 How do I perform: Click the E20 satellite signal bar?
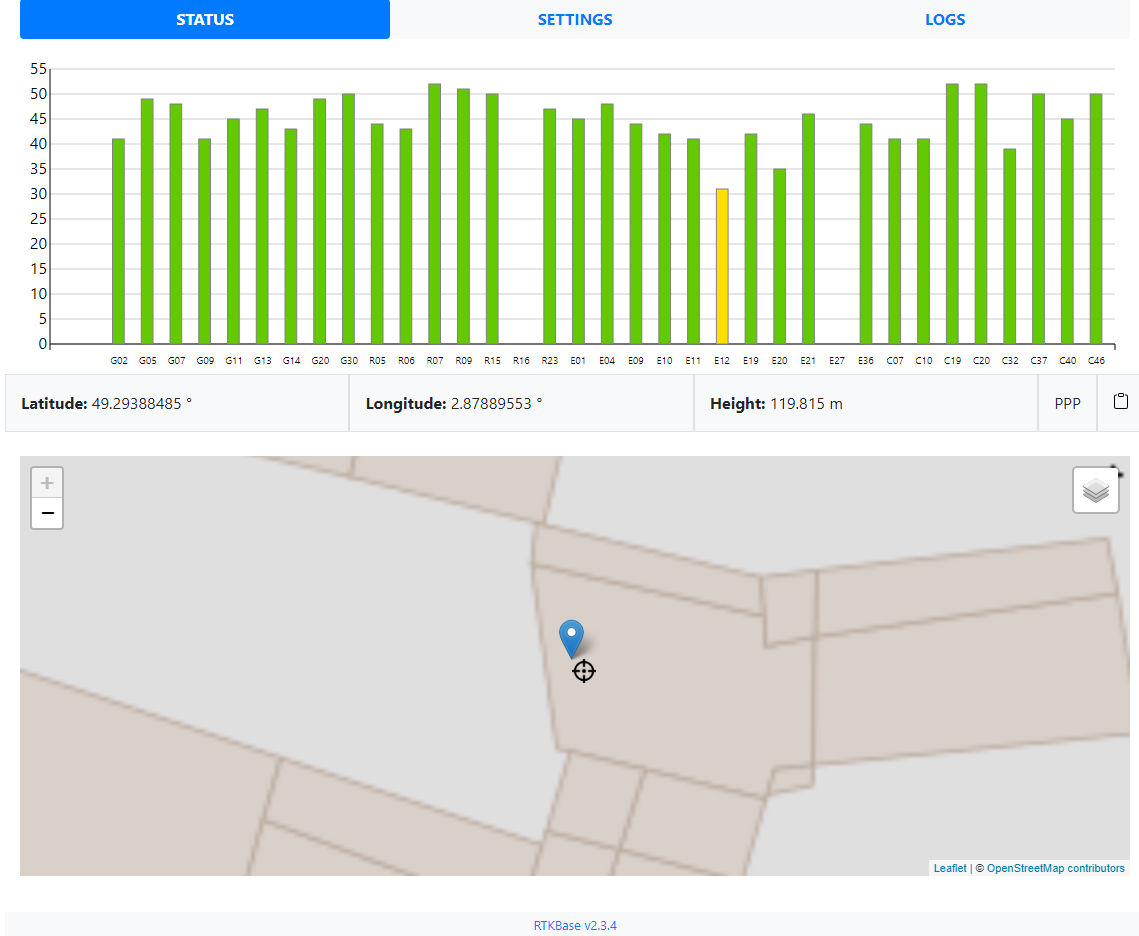(x=779, y=256)
